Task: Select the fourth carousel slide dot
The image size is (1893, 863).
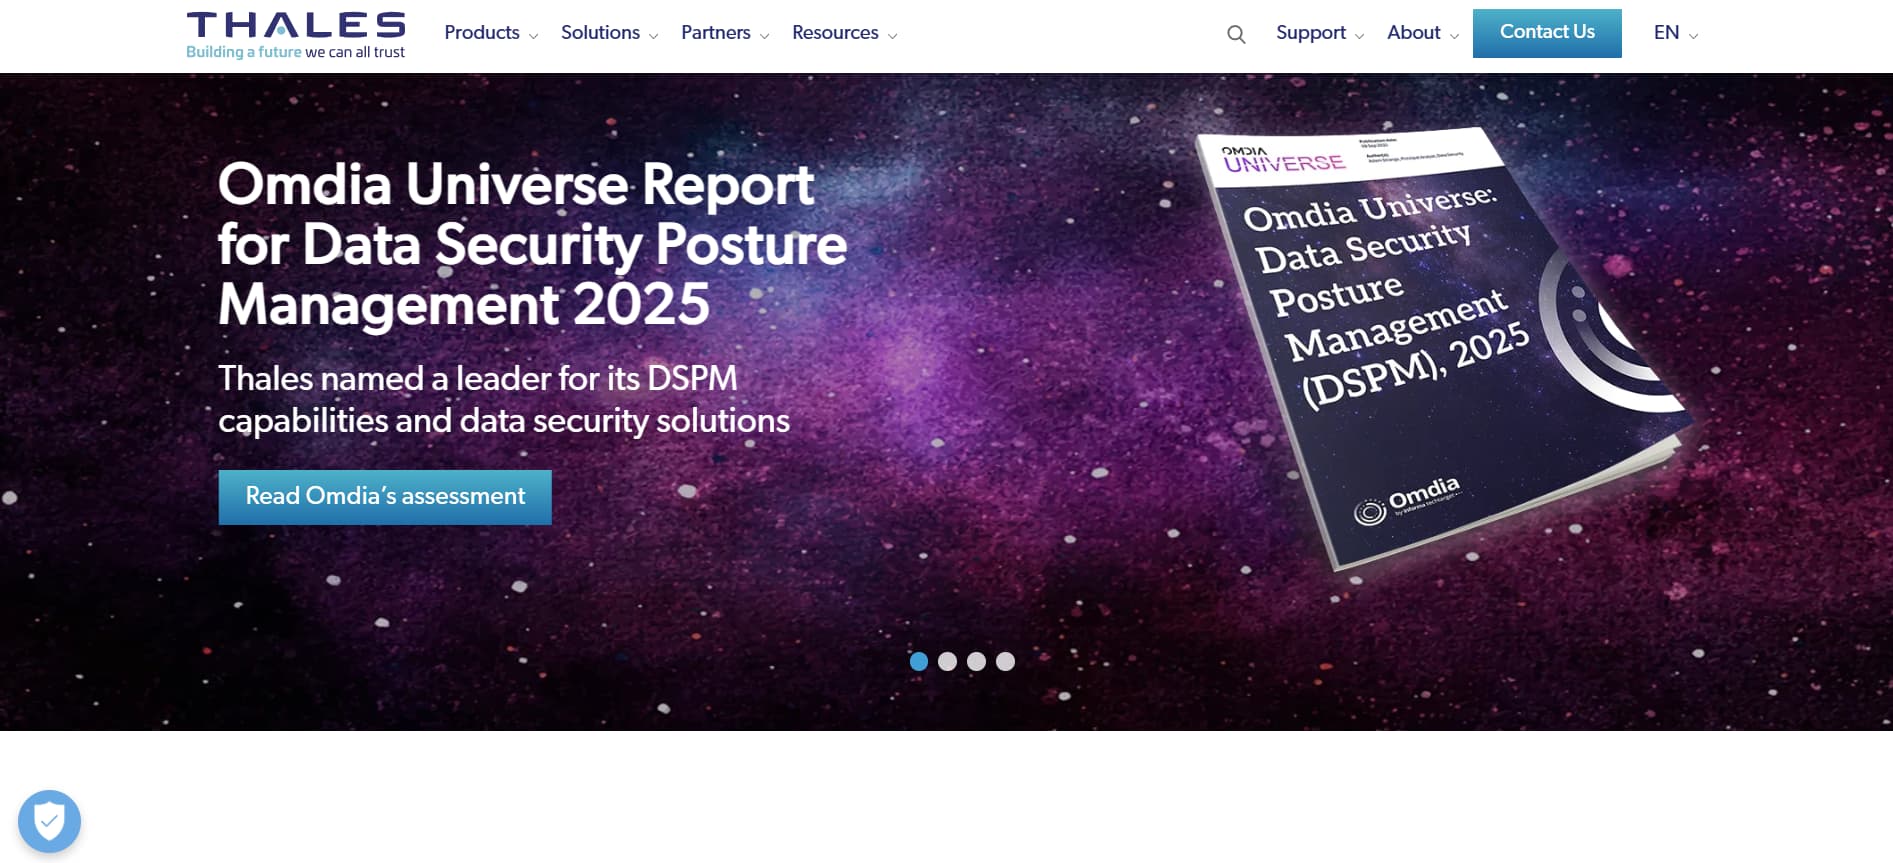Action: pos(1006,661)
